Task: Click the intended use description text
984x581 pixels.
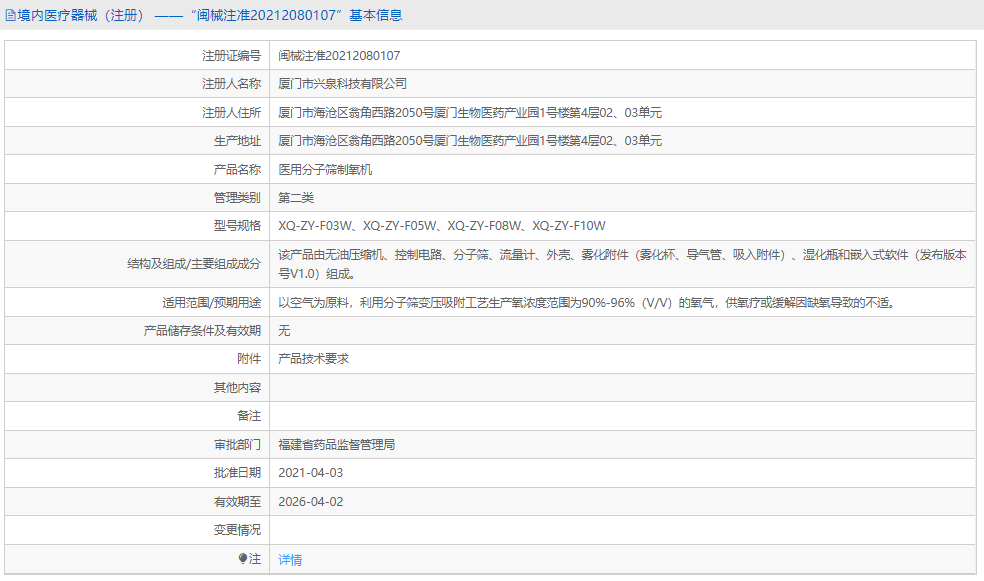Action: (x=587, y=303)
